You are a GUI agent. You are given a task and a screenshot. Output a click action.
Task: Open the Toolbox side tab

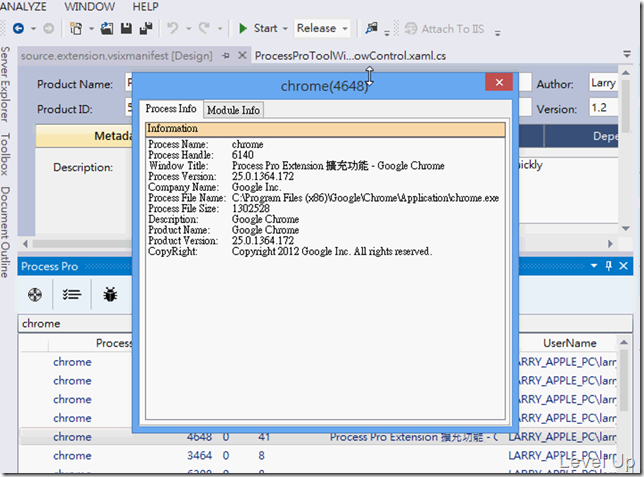(5, 154)
